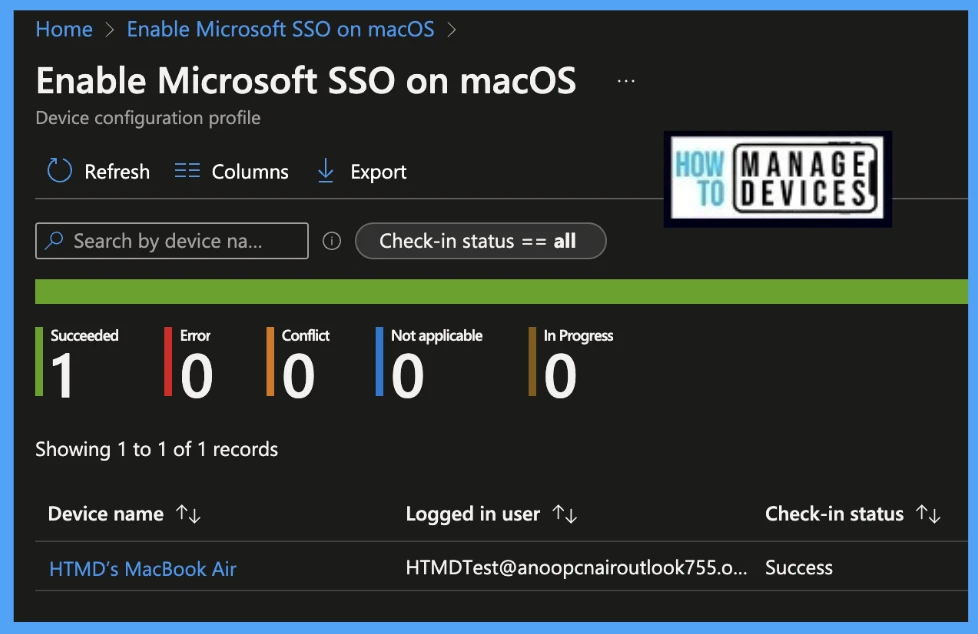Select the Error count tile
978x634 pixels.
click(x=189, y=362)
